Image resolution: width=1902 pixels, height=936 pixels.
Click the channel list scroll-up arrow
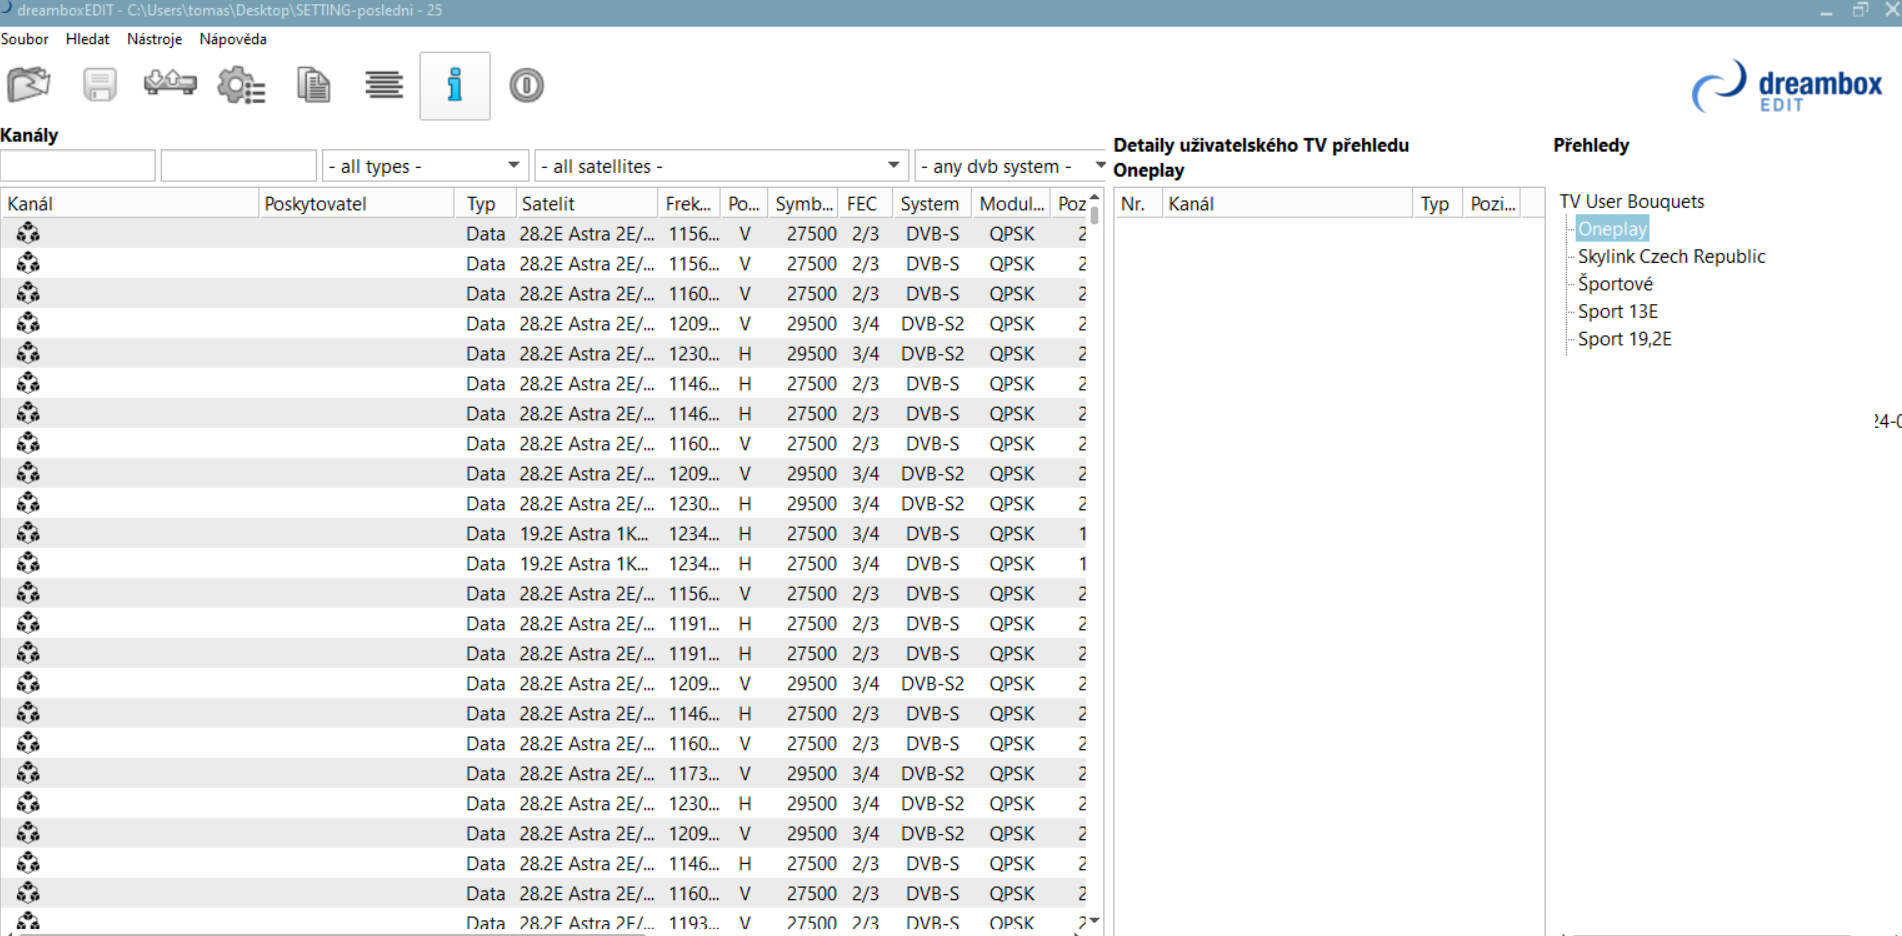(1095, 197)
